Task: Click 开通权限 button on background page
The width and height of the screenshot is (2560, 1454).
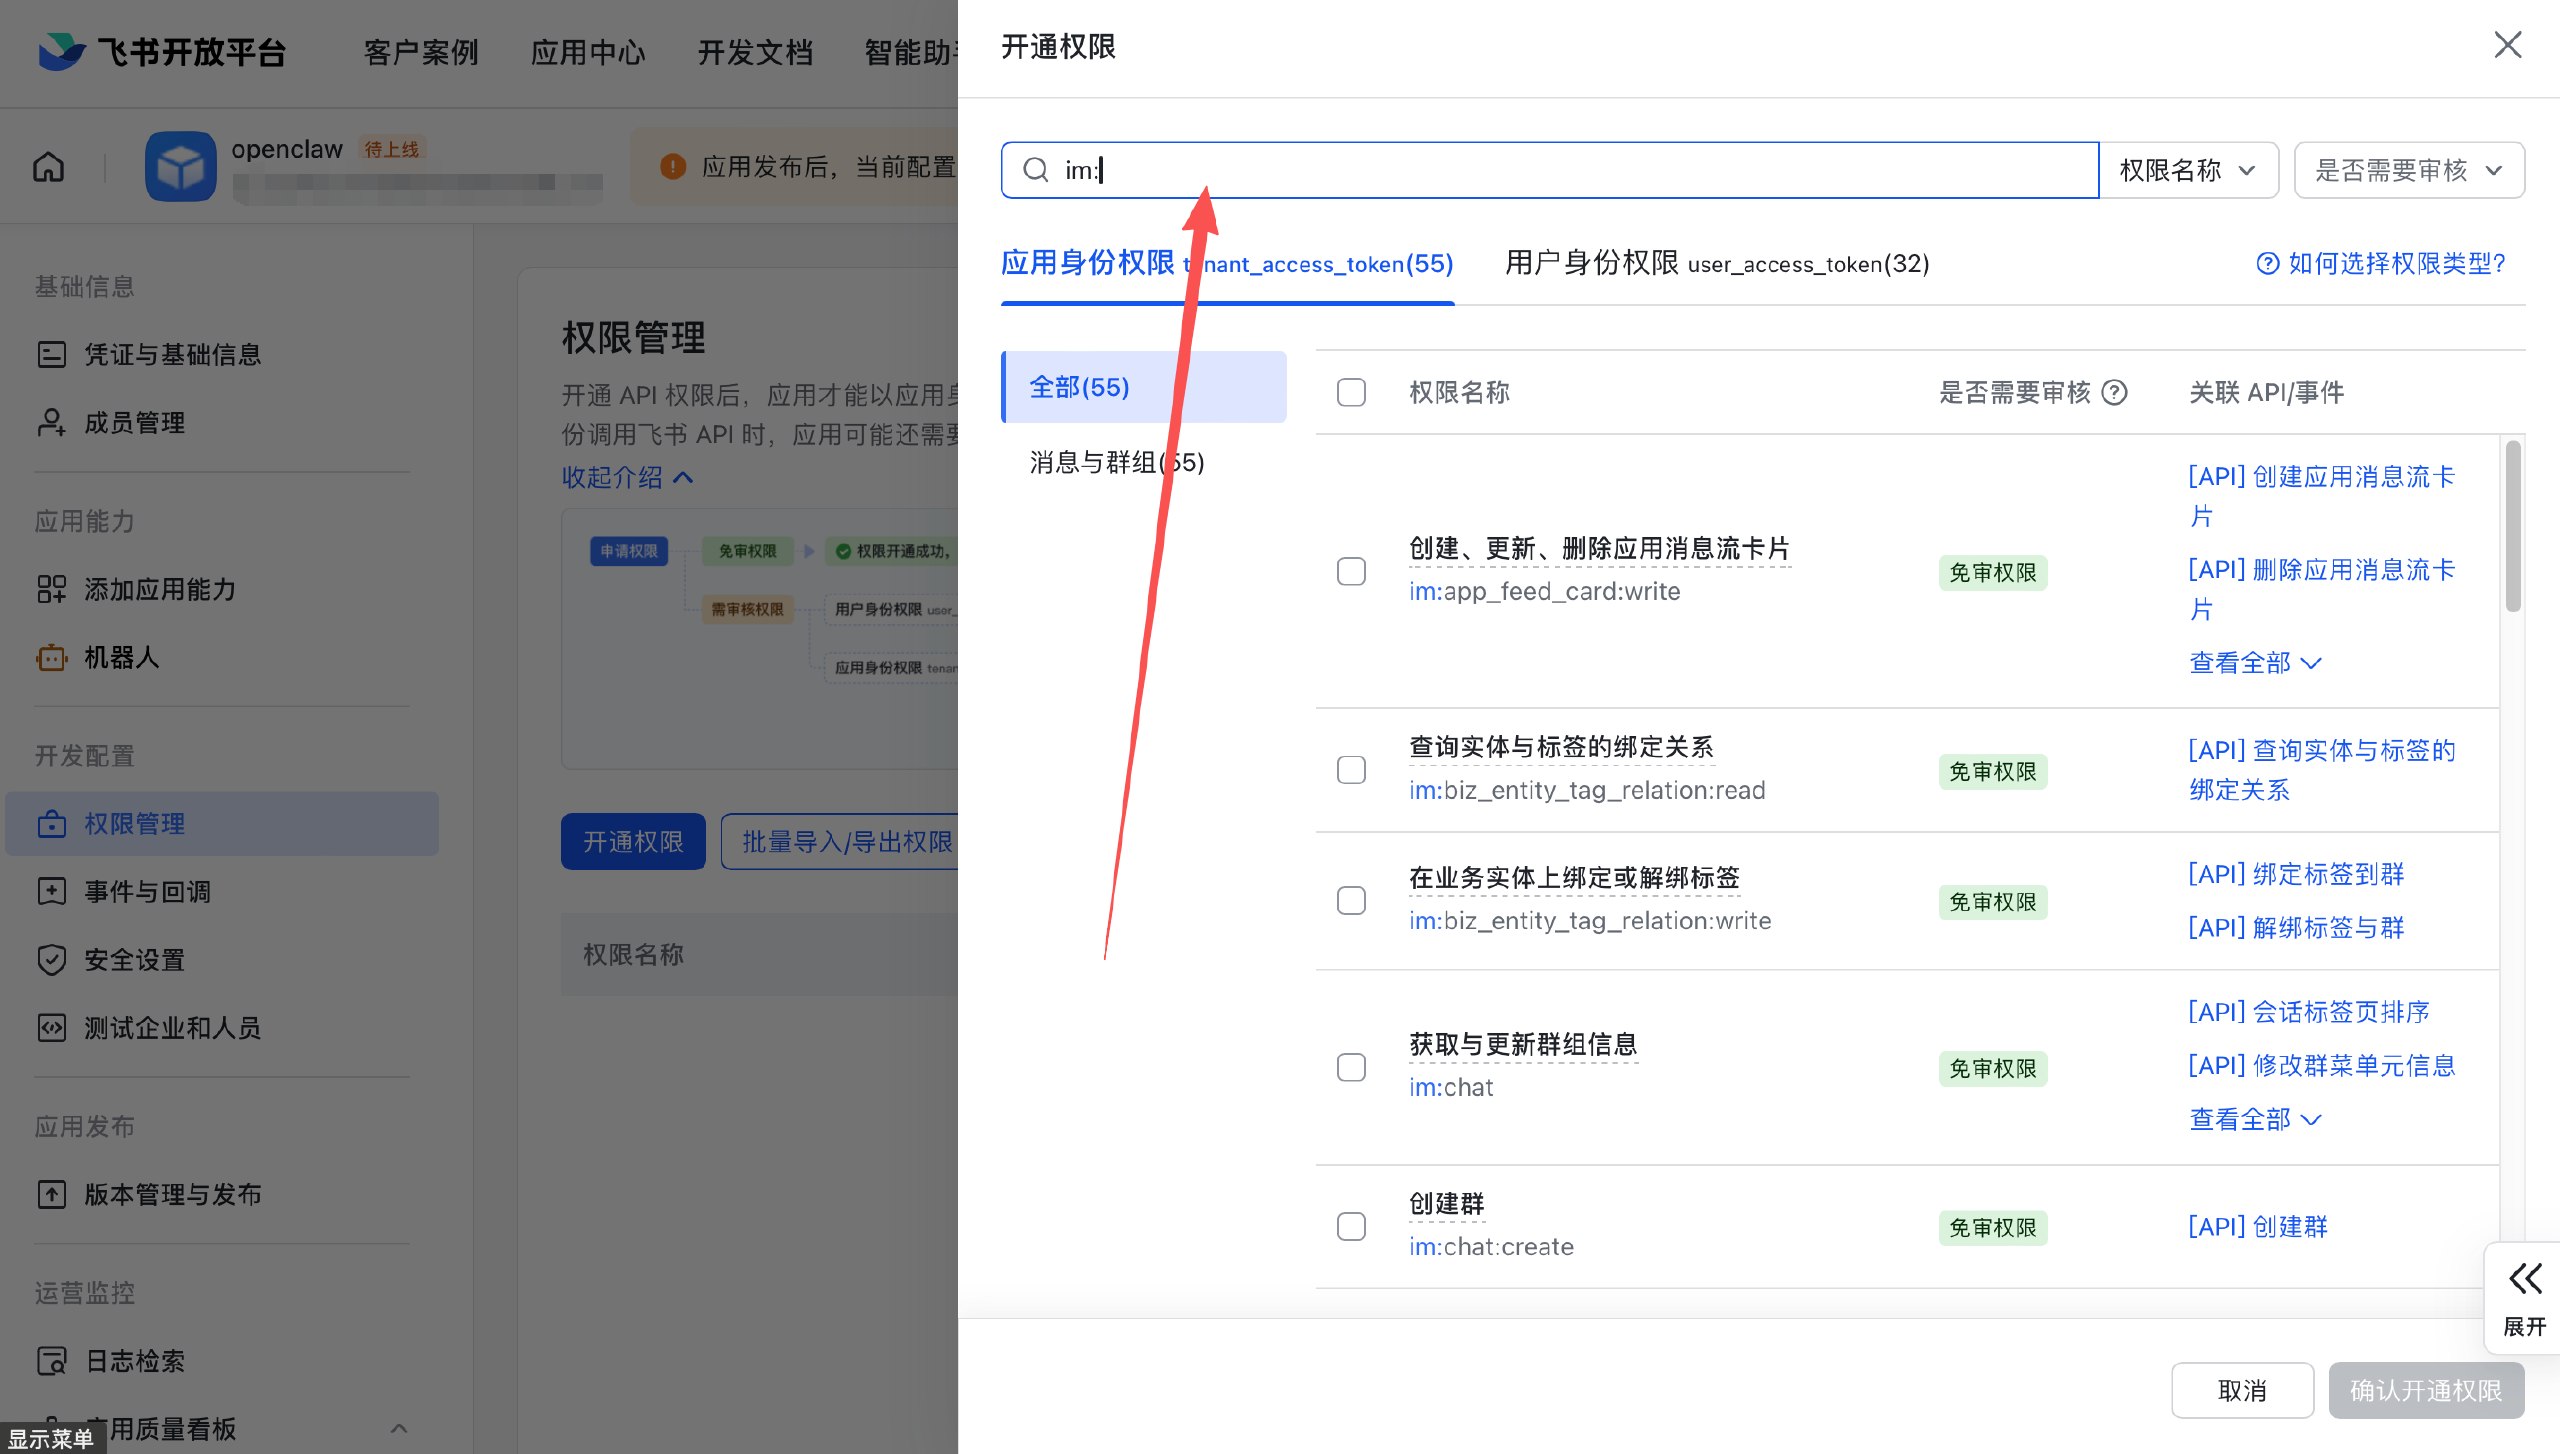Action: [x=633, y=841]
